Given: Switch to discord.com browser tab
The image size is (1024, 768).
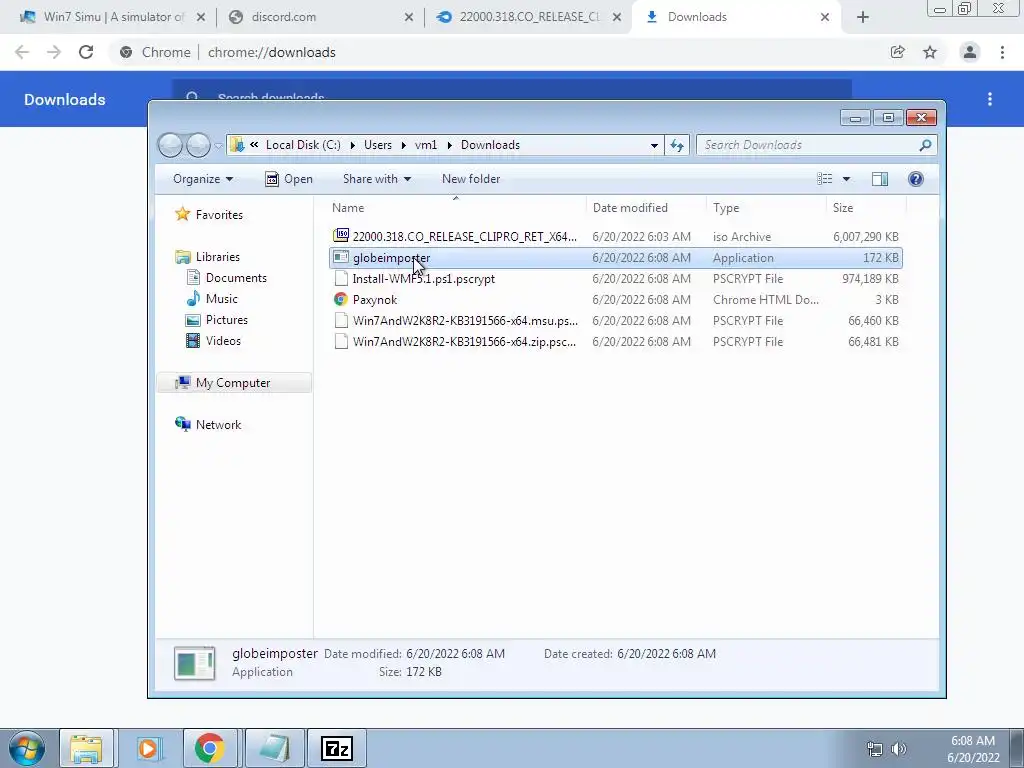Looking at the screenshot, I should point(320,17).
